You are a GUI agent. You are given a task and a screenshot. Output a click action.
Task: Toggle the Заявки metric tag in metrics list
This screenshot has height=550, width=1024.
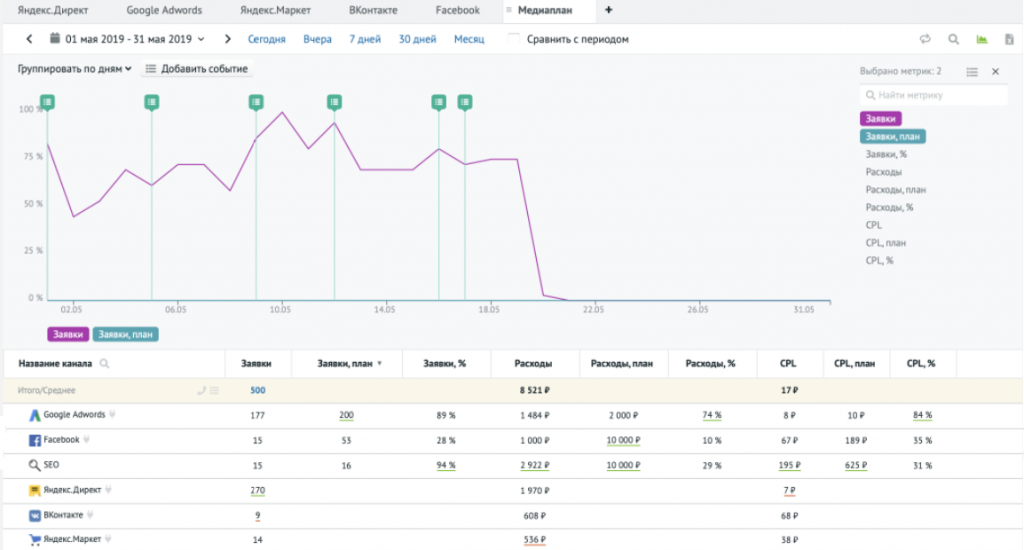880,118
